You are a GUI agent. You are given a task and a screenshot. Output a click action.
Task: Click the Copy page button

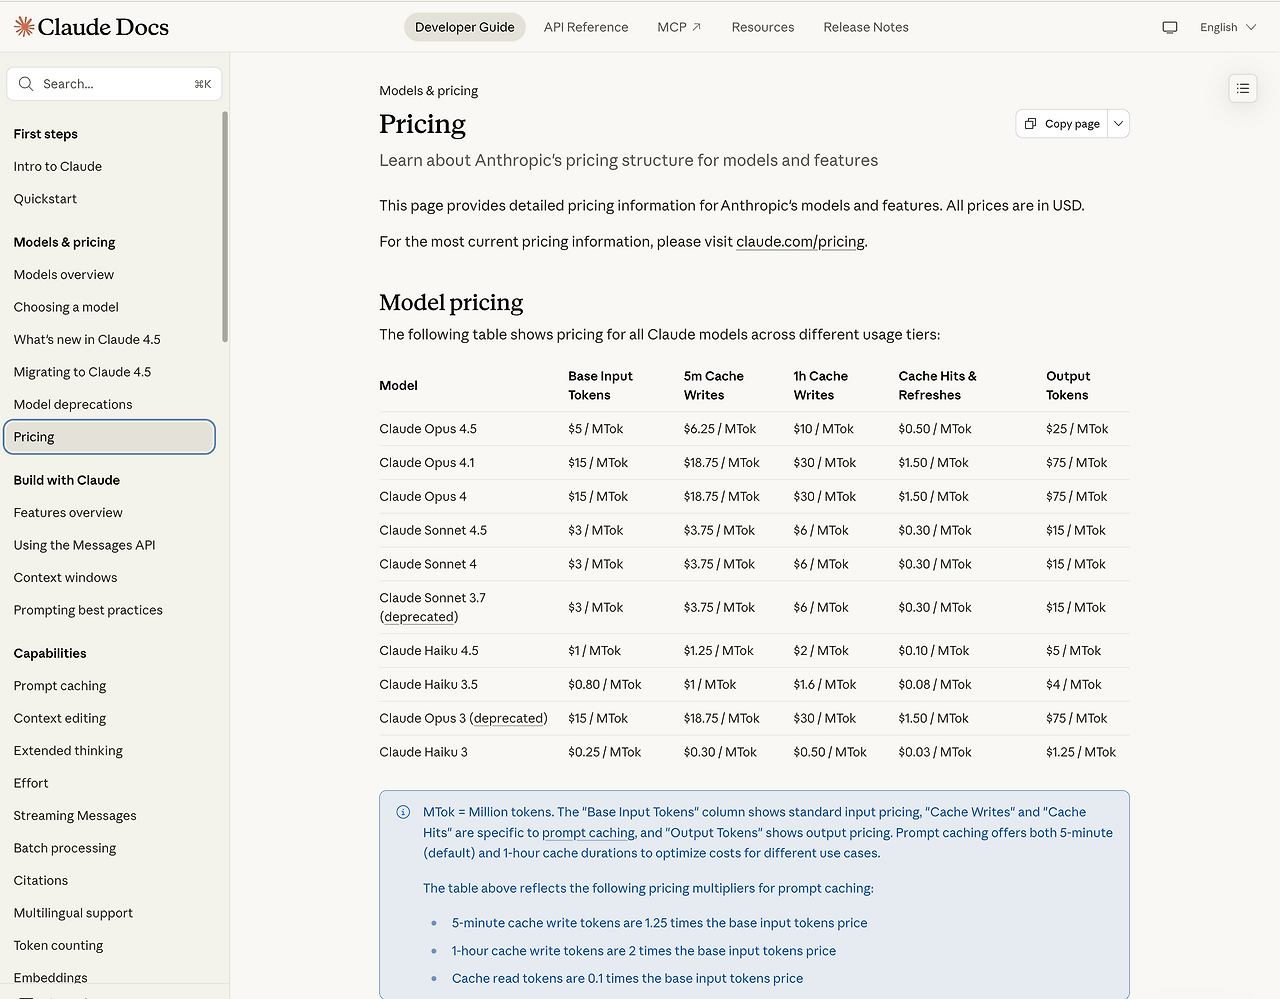[1062, 124]
